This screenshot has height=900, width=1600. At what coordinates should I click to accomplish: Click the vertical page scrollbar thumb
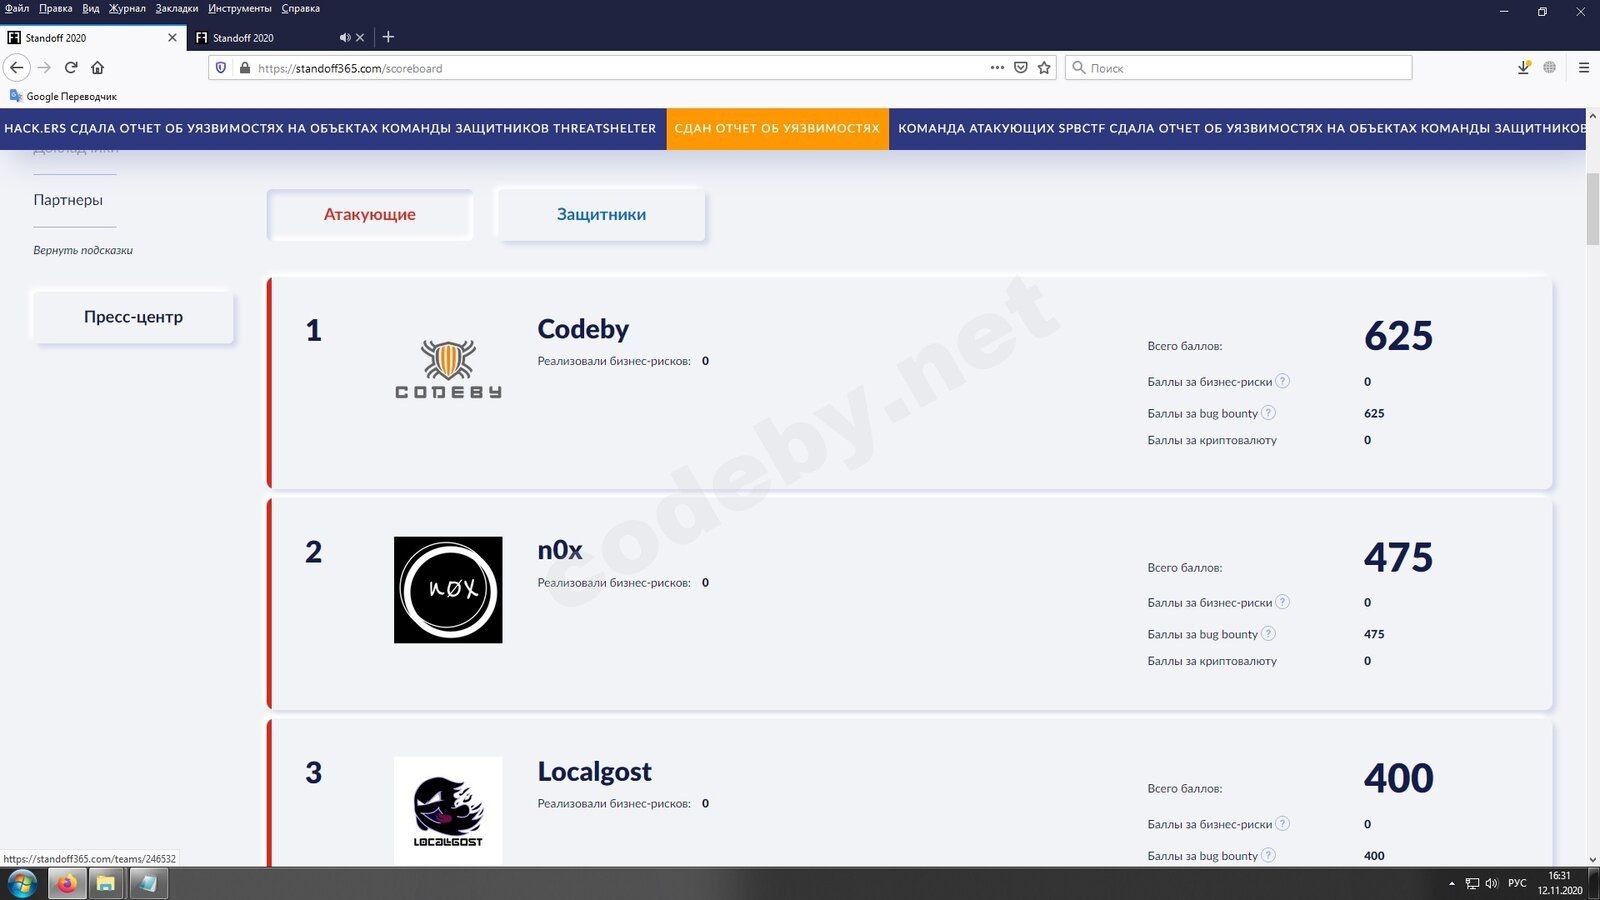point(1593,209)
